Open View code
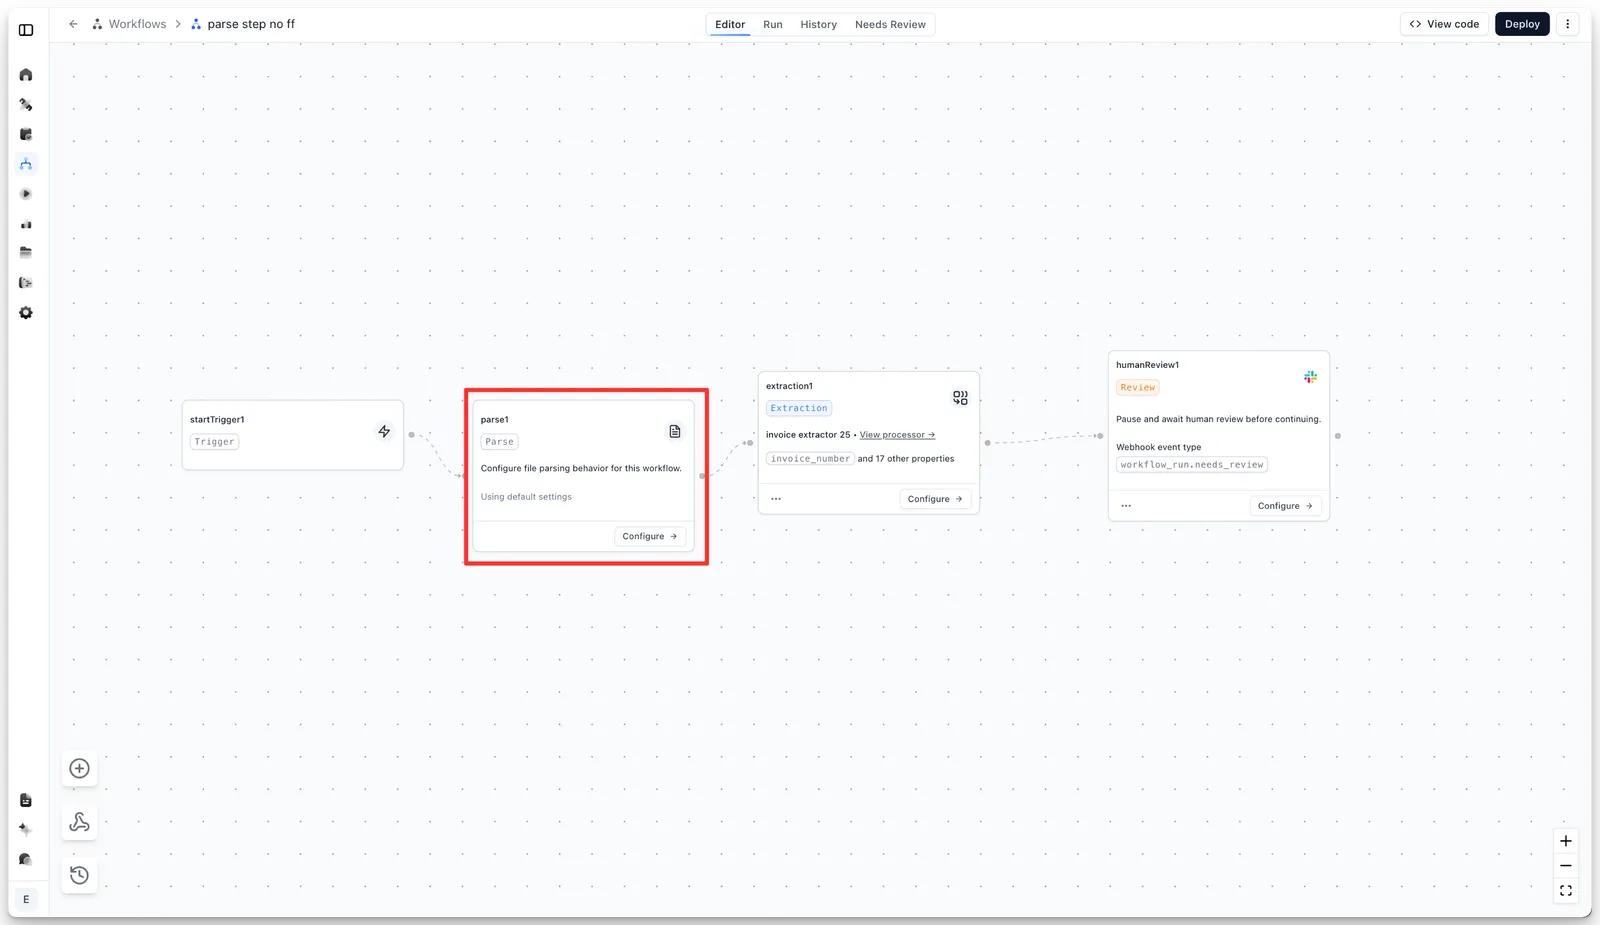1600x925 pixels. coord(1444,24)
